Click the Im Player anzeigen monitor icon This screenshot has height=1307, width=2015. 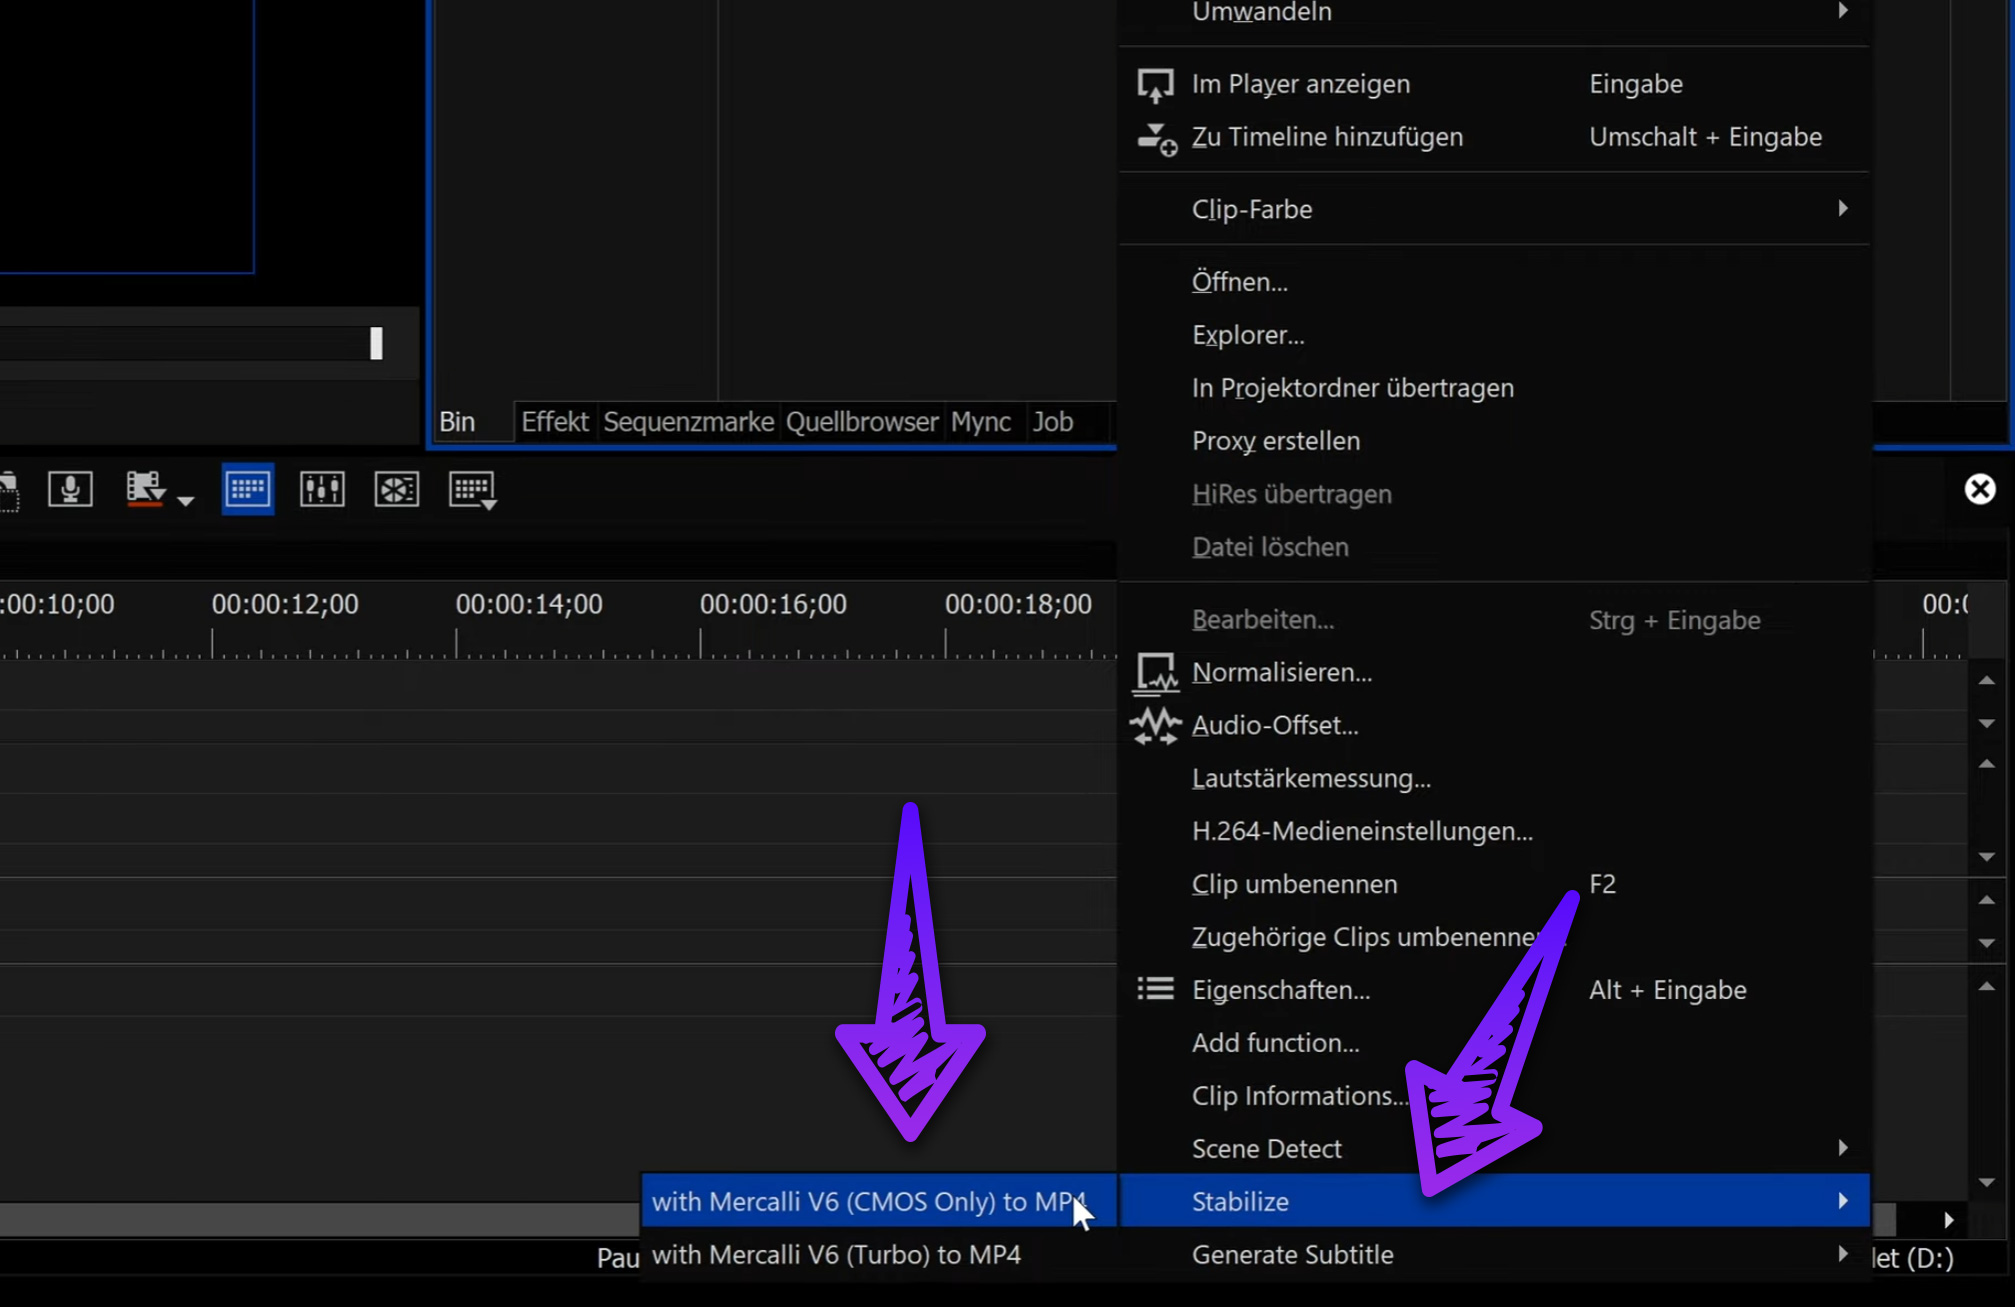pyautogui.click(x=1155, y=85)
